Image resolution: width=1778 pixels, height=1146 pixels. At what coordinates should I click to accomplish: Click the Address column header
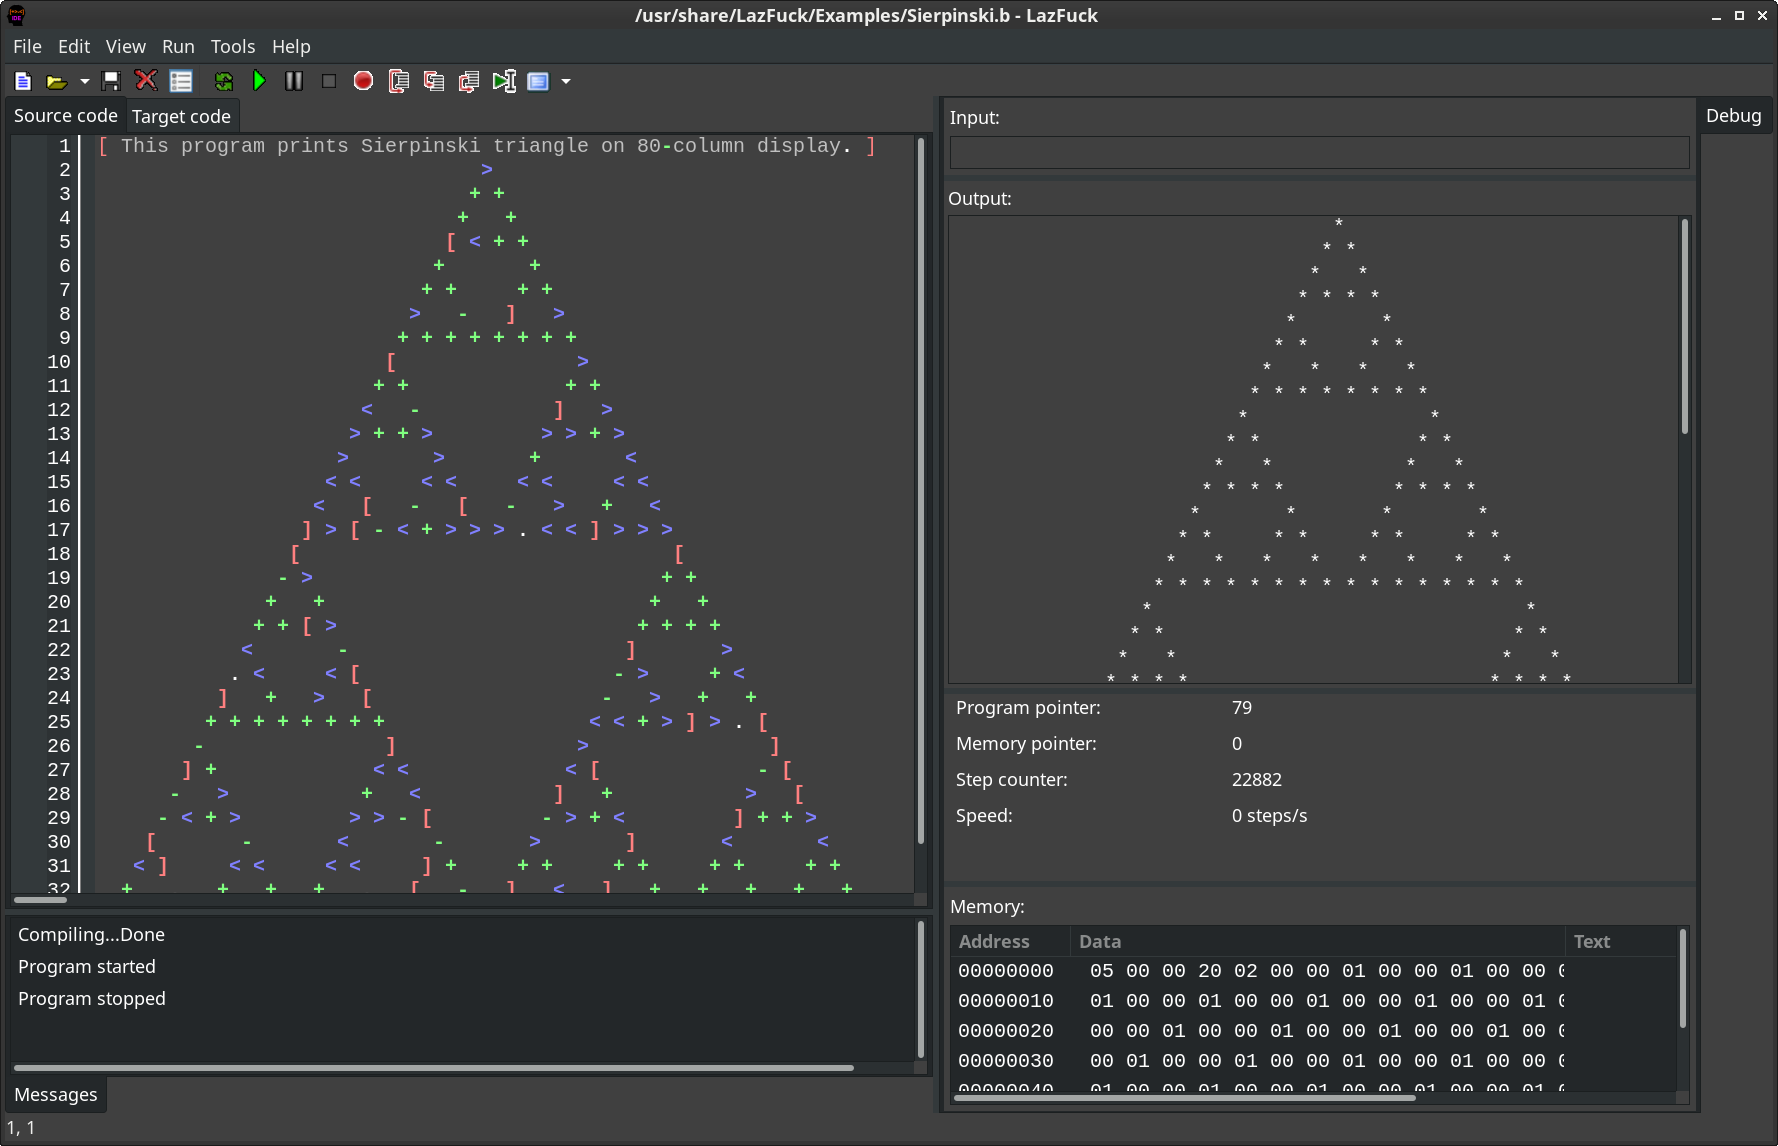point(1010,941)
